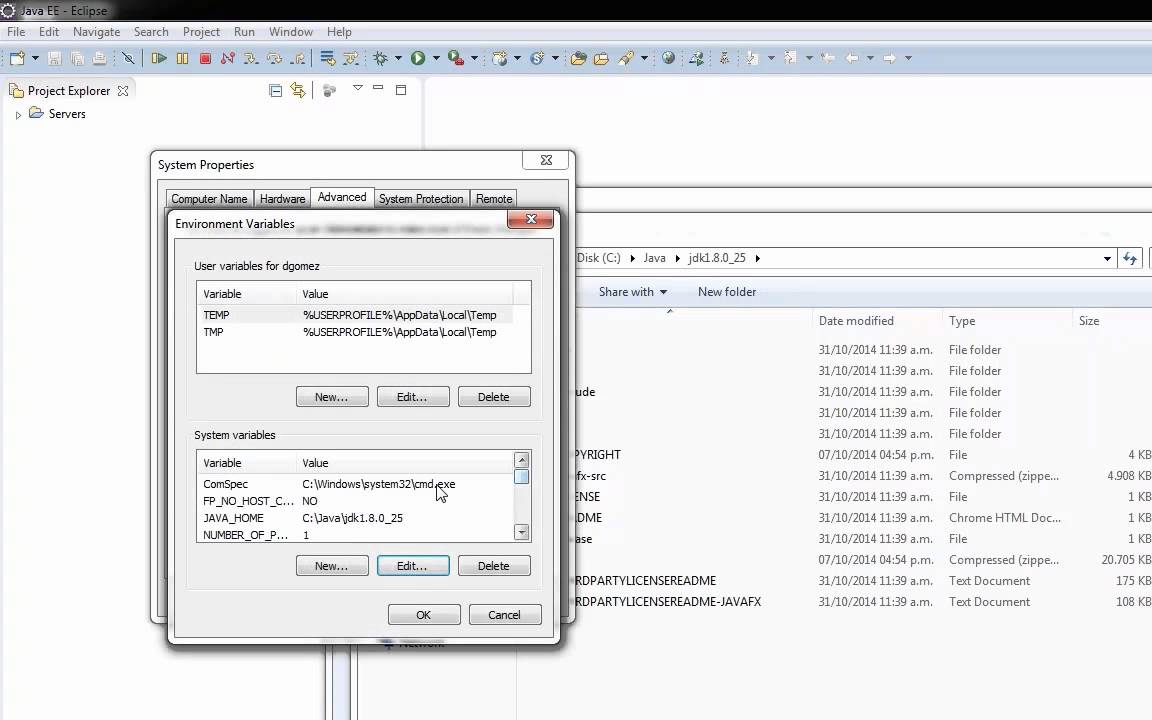Switch to the Remote tab
Screen dimensions: 1152x720
[x=494, y=198]
